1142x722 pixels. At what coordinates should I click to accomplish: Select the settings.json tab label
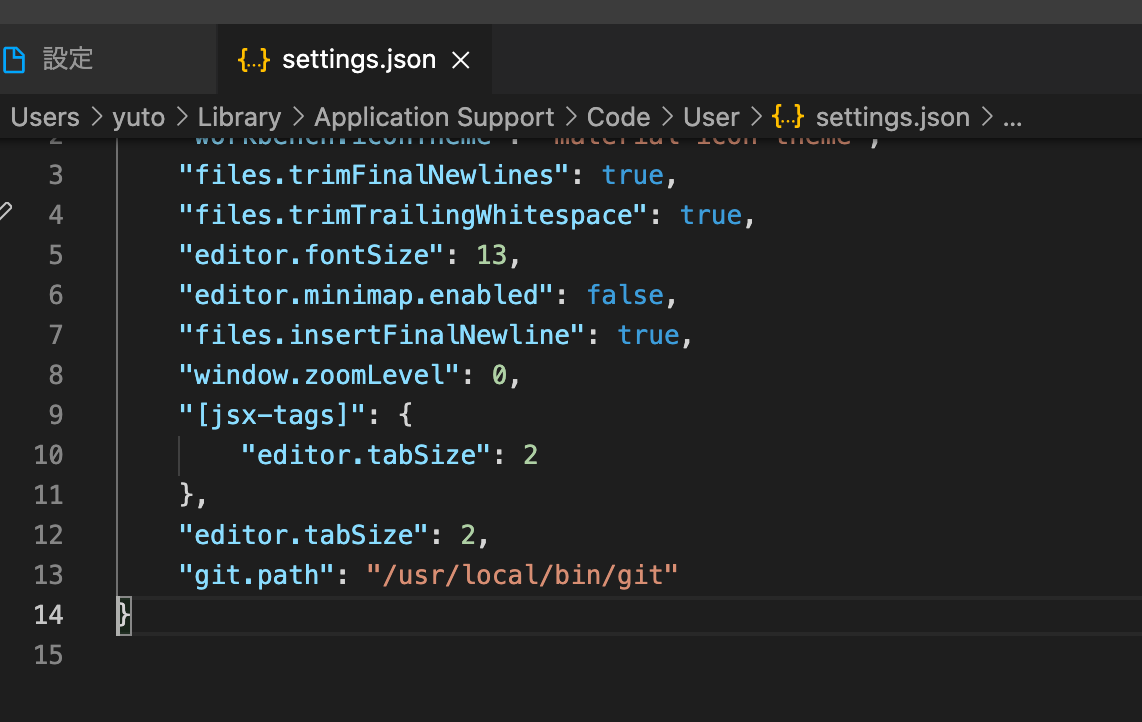point(358,60)
